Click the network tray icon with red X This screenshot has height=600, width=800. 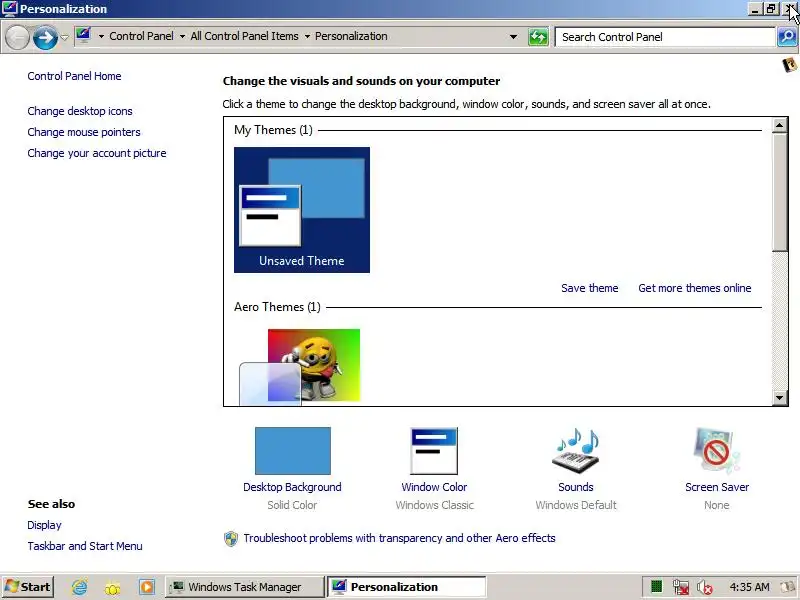(x=681, y=587)
